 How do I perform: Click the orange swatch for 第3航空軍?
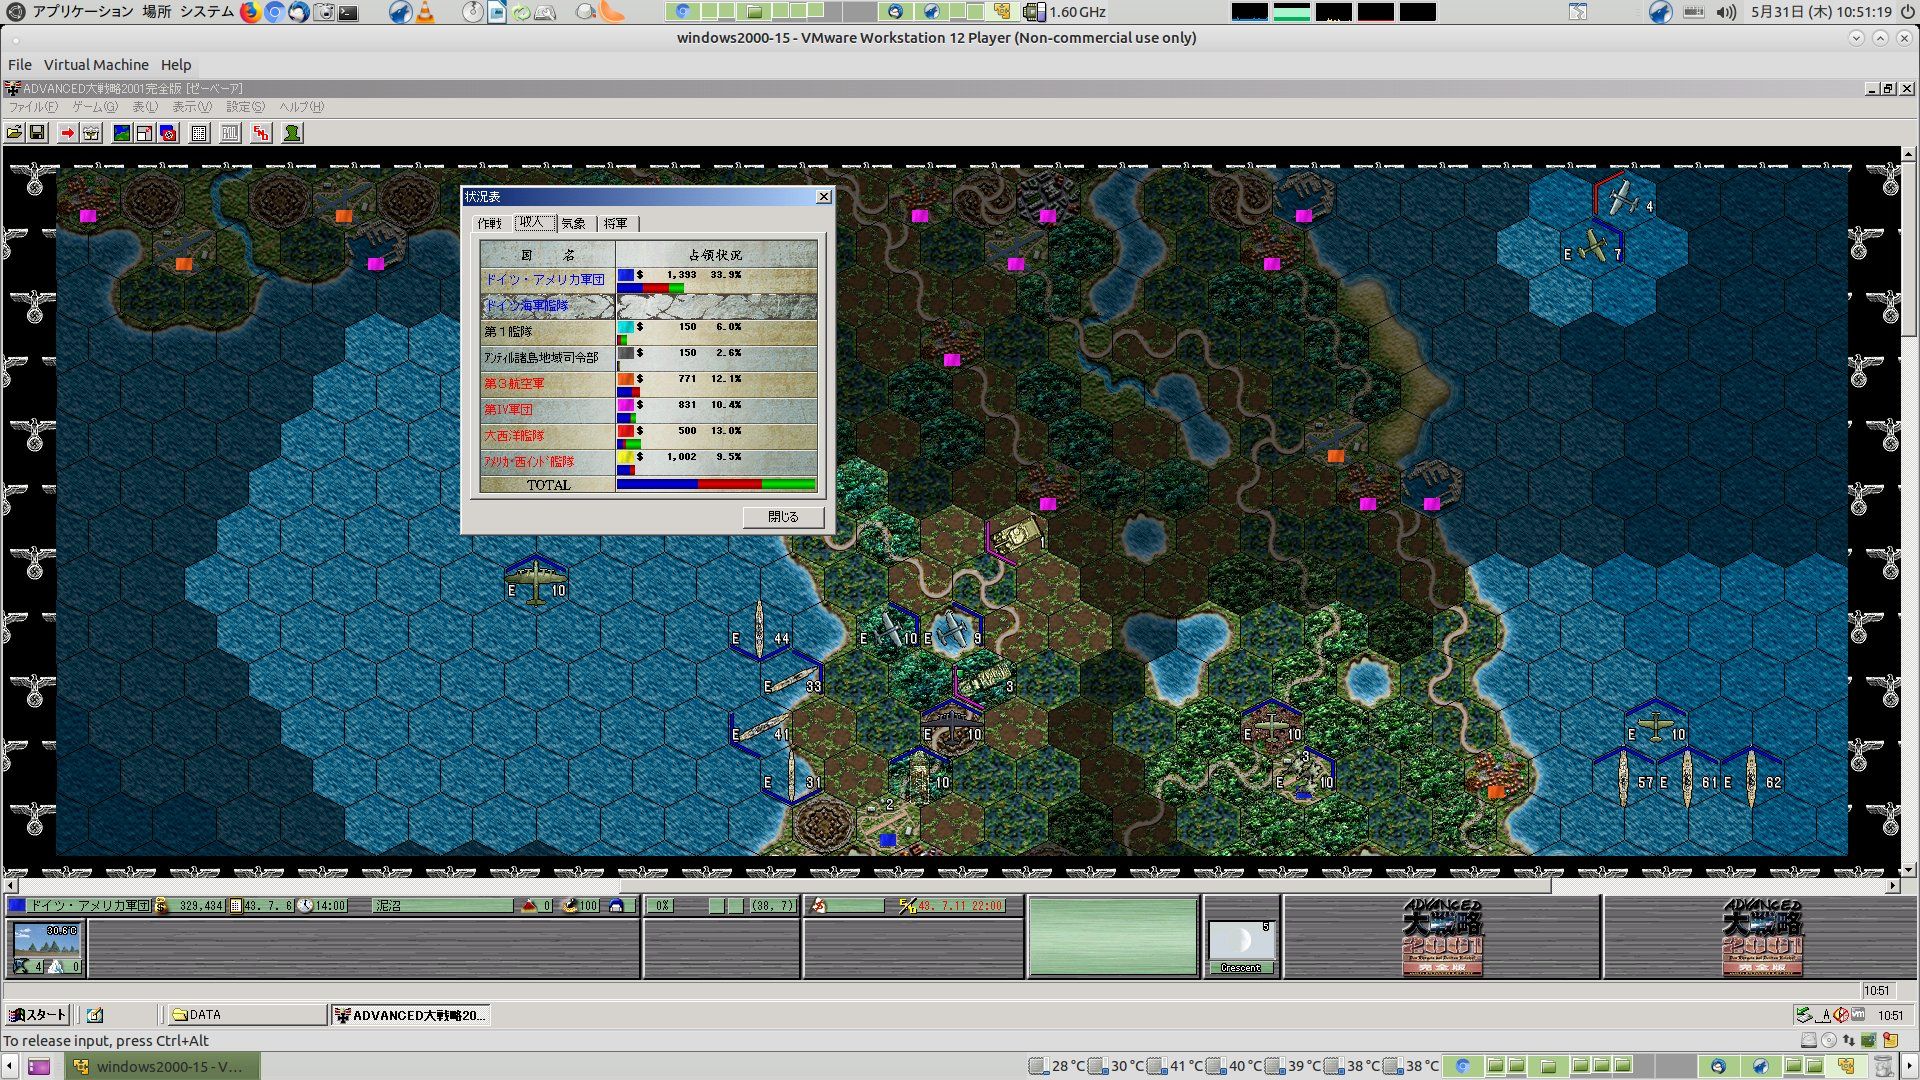coord(626,379)
